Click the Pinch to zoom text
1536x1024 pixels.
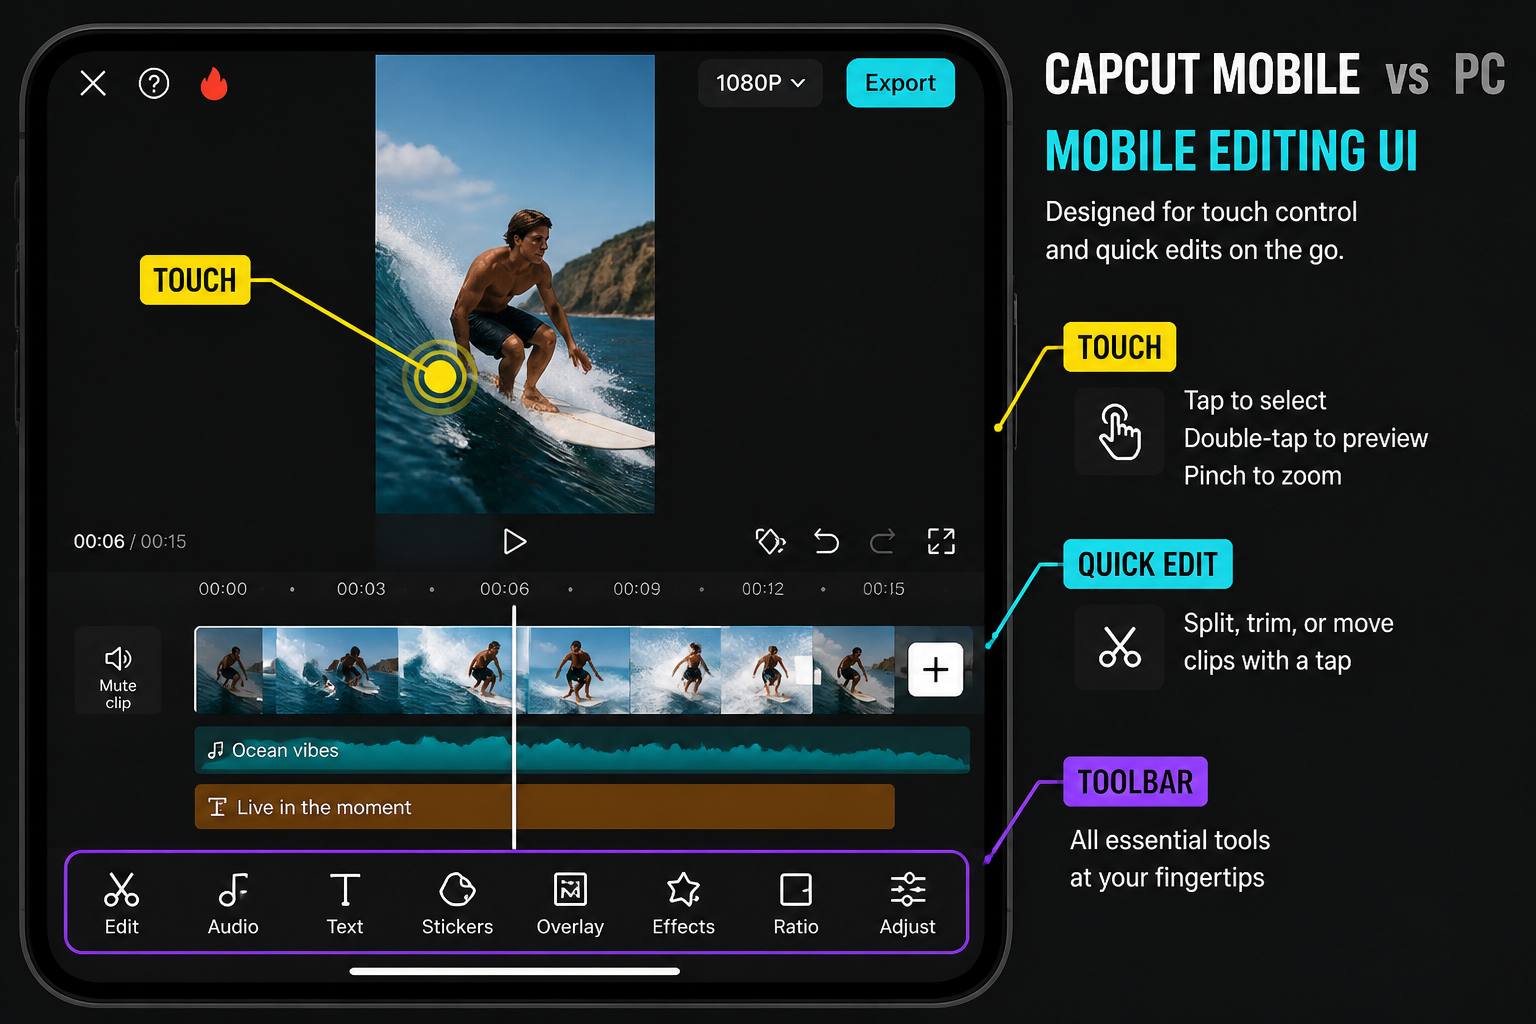coord(1262,476)
